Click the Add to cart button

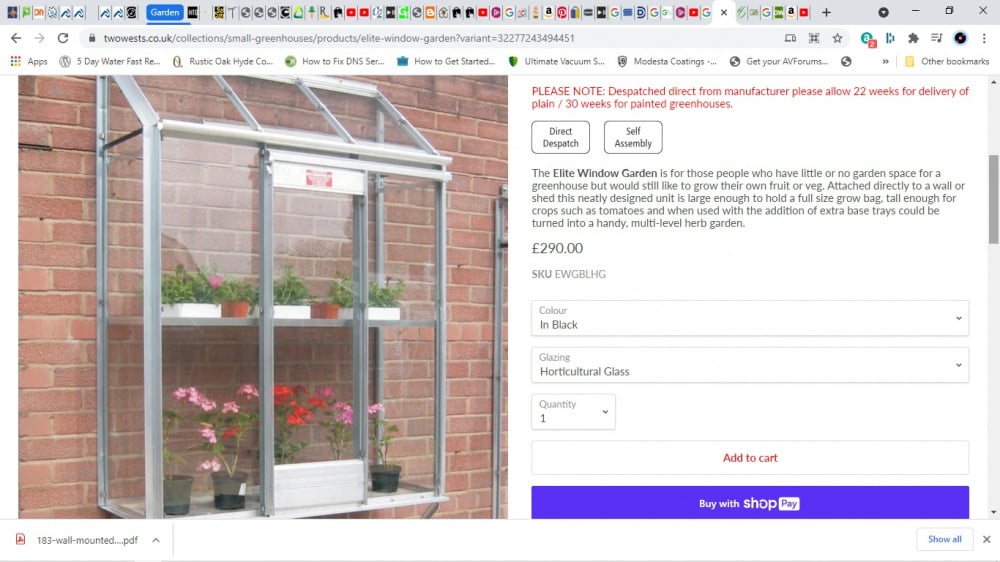pos(749,457)
